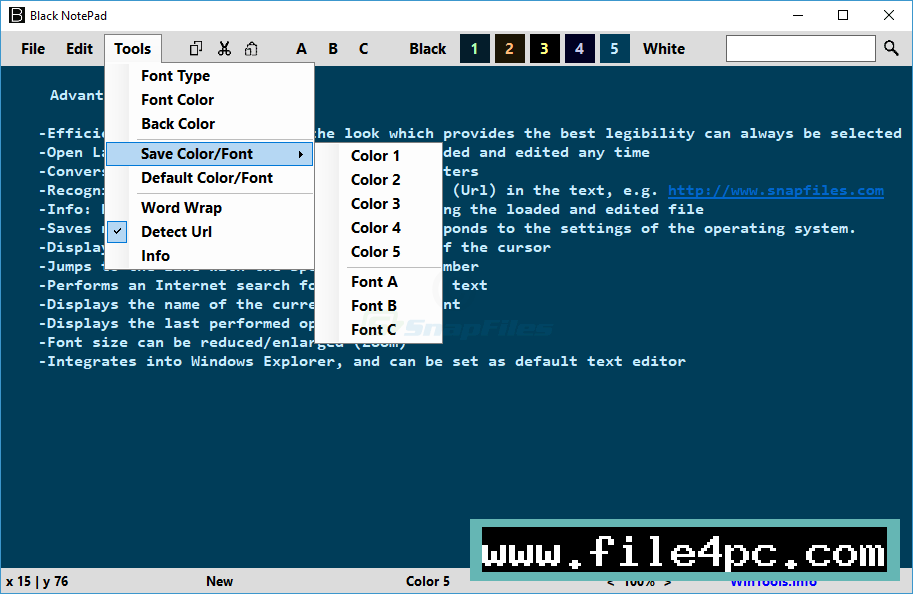
Task: Choose color preset 2 swatch
Action: pos(509,48)
